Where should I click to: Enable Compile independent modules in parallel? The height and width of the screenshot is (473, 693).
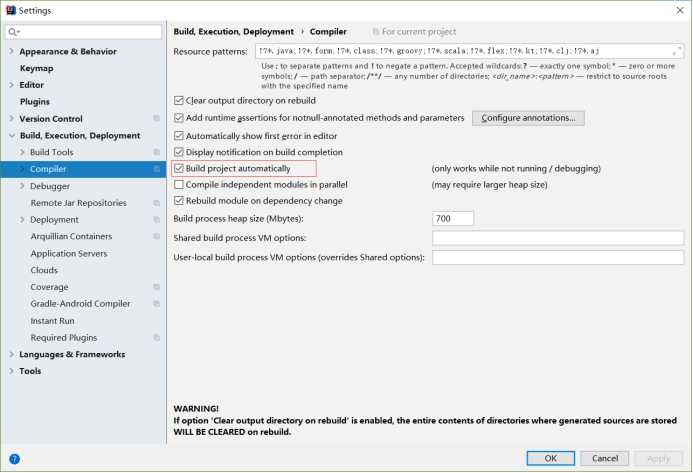179,184
